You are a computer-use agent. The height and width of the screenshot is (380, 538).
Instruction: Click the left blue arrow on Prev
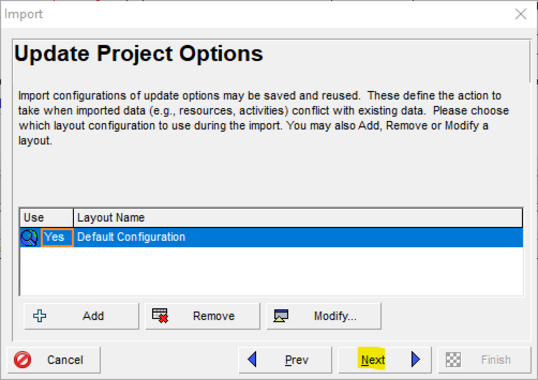click(252, 359)
